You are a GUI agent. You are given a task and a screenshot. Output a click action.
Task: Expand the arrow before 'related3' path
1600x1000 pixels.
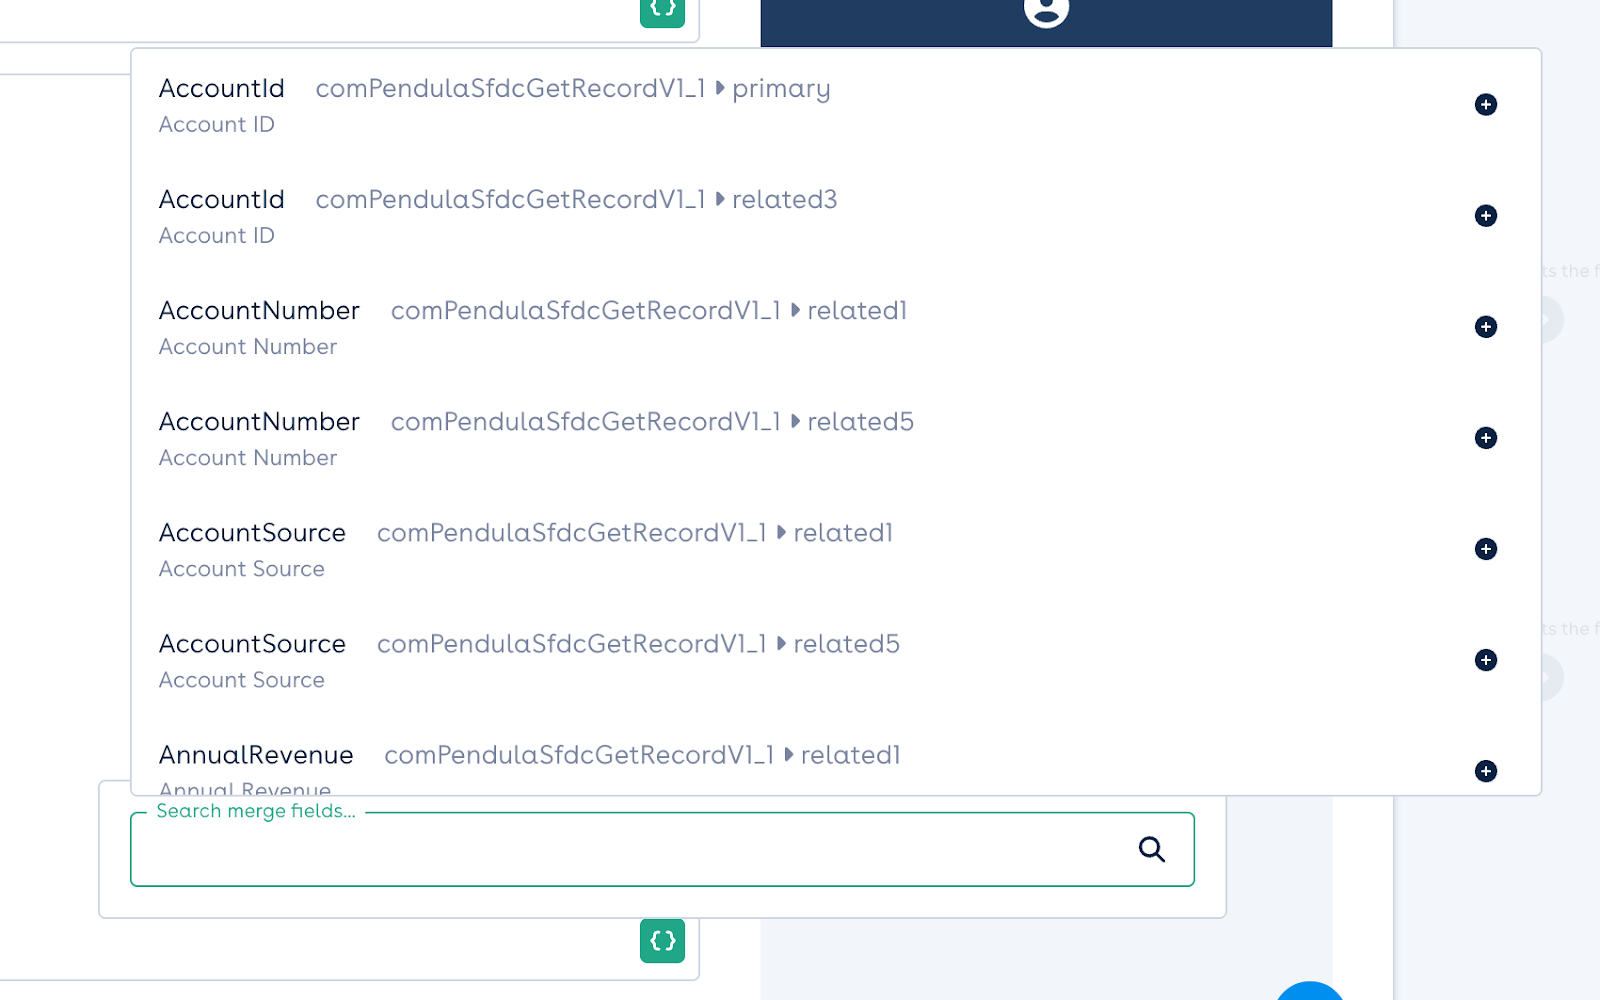click(x=719, y=199)
